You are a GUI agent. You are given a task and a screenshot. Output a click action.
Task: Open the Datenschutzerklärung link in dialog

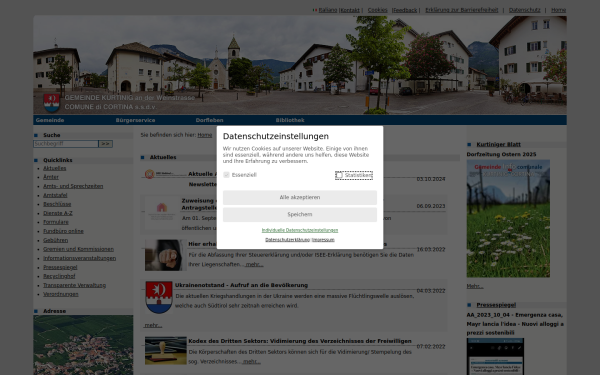coord(287,240)
